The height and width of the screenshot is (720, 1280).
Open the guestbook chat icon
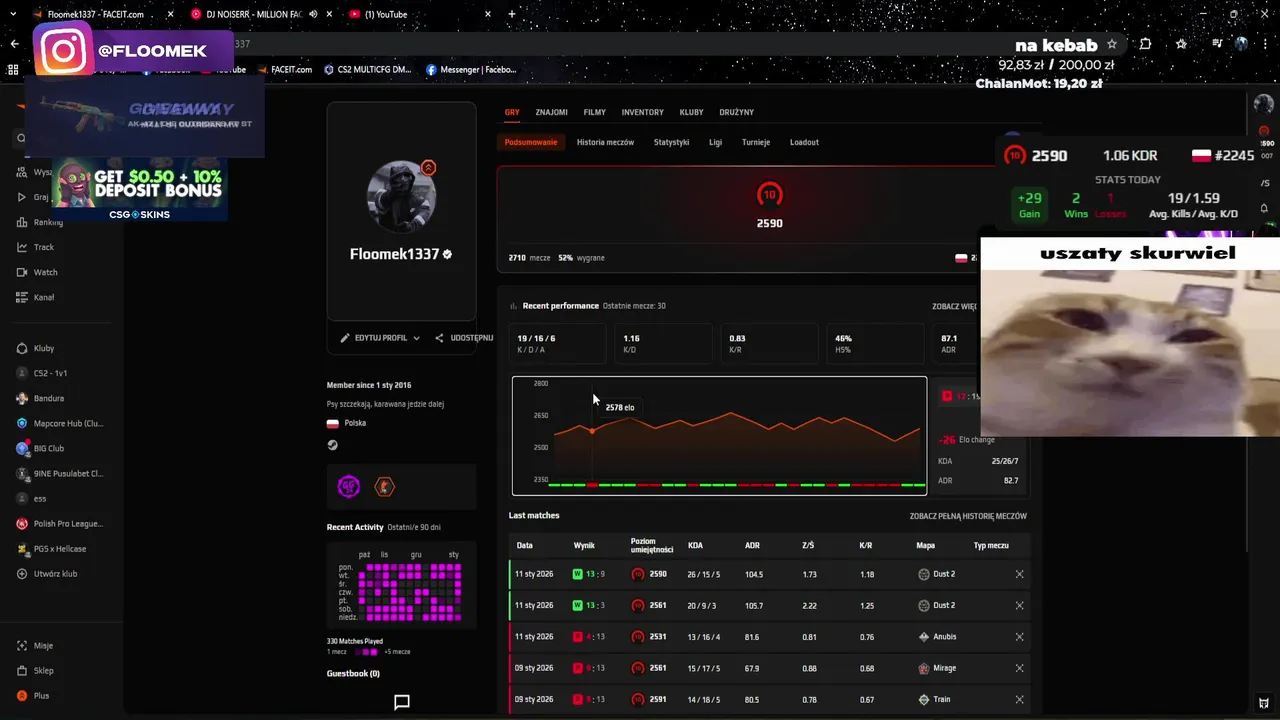tap(402, 702)
